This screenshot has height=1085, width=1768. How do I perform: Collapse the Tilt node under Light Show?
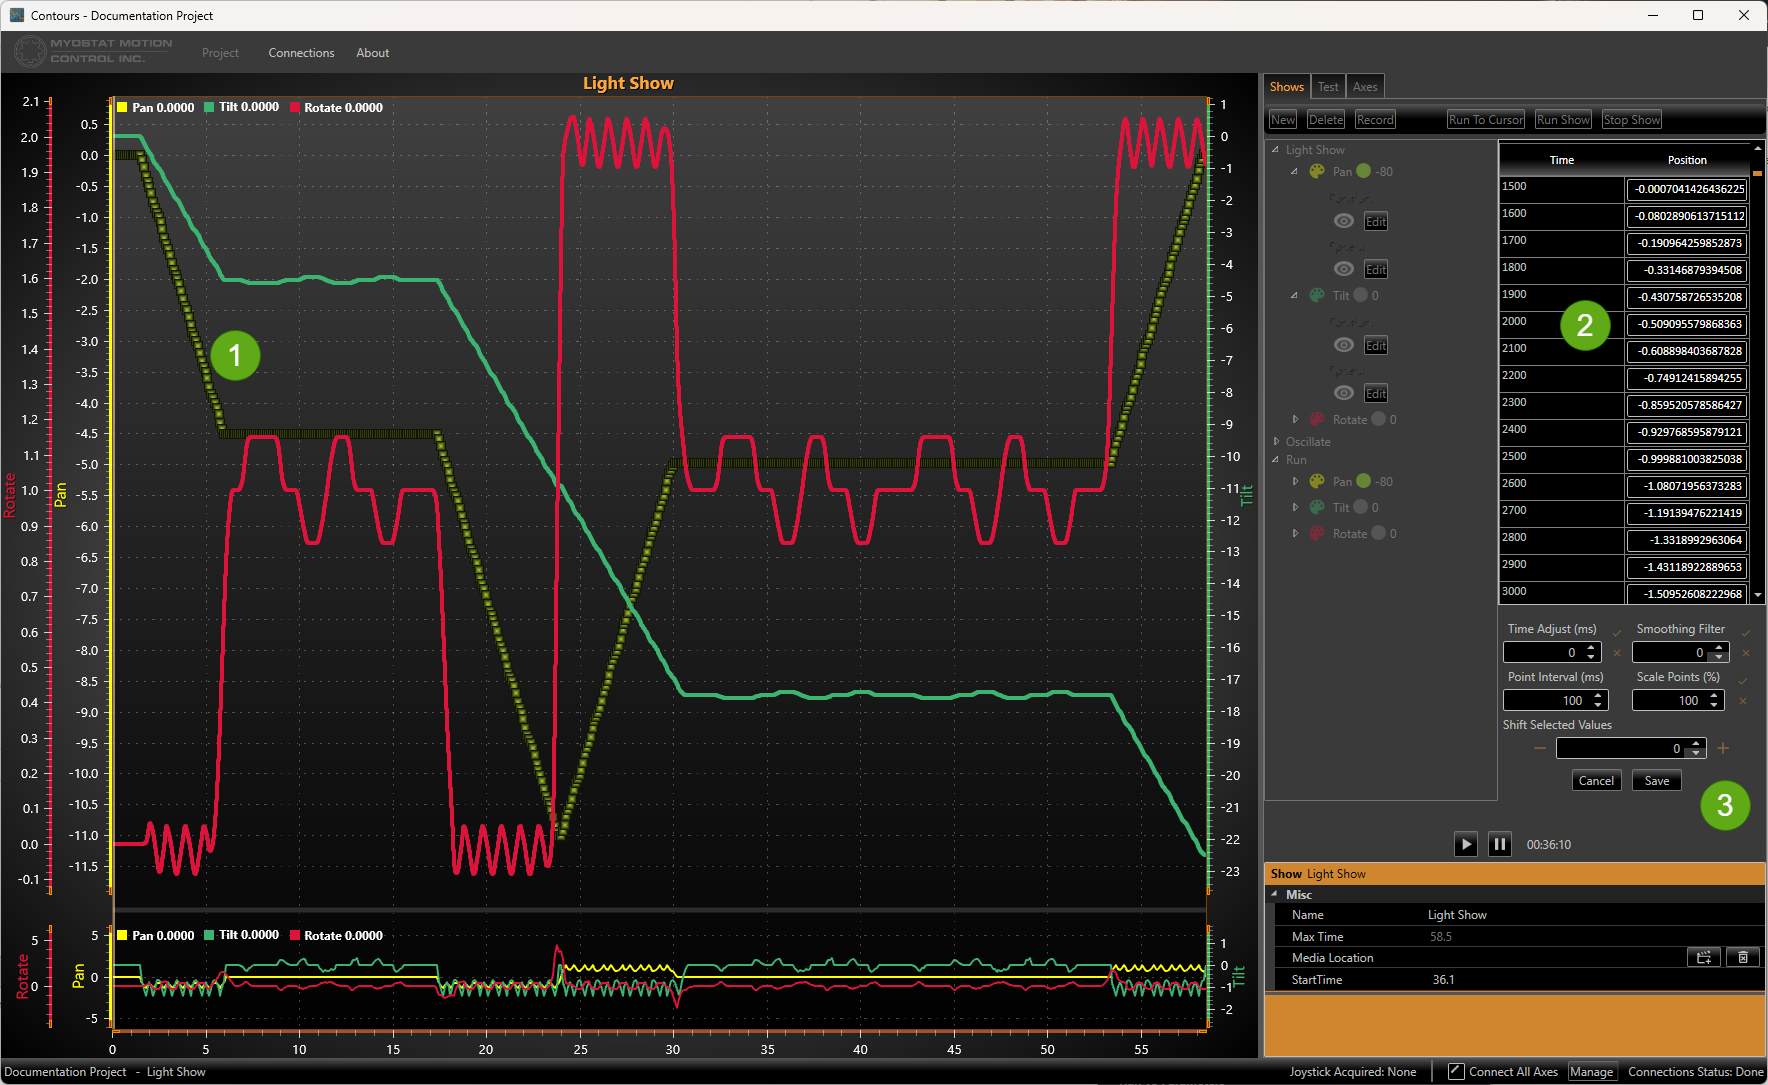click(x=1294, y=295)
